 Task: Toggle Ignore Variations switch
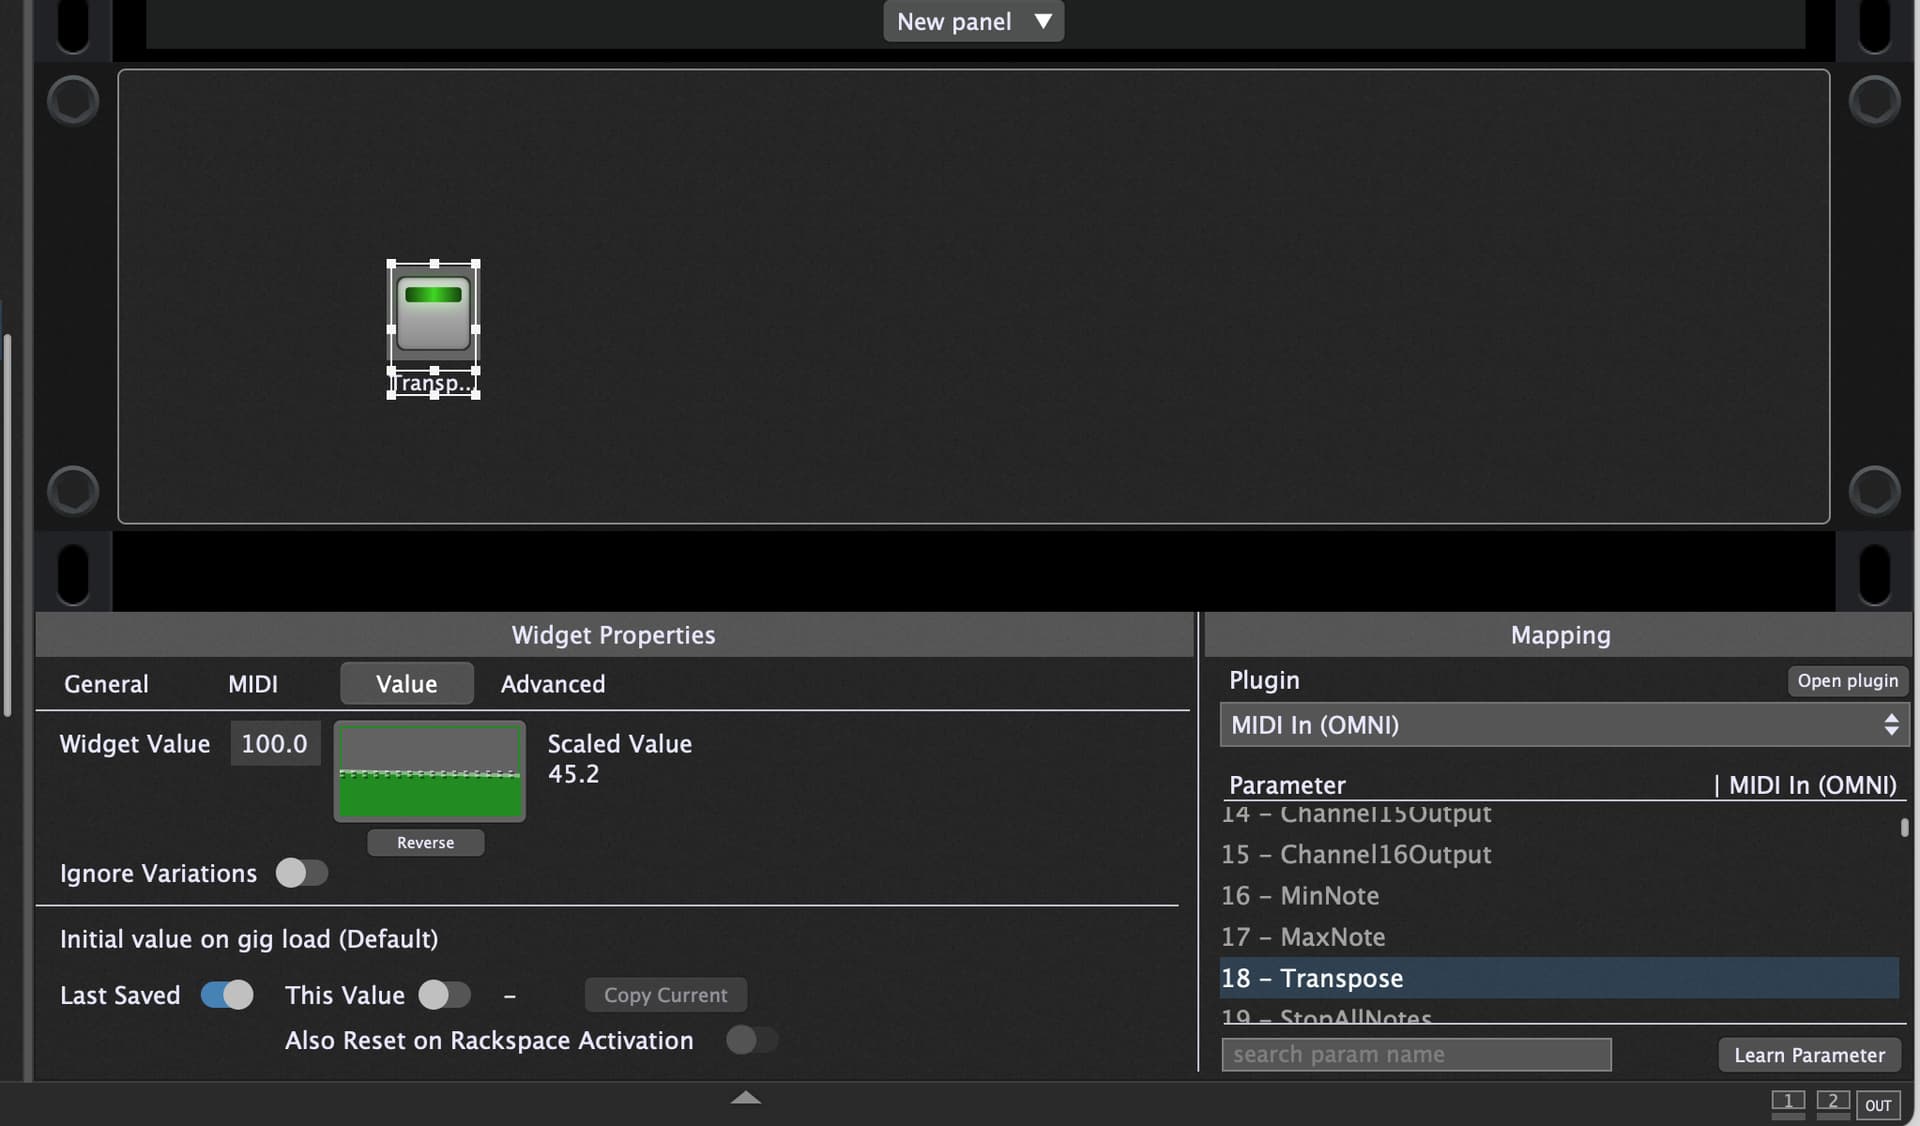(x=301, y=873)
